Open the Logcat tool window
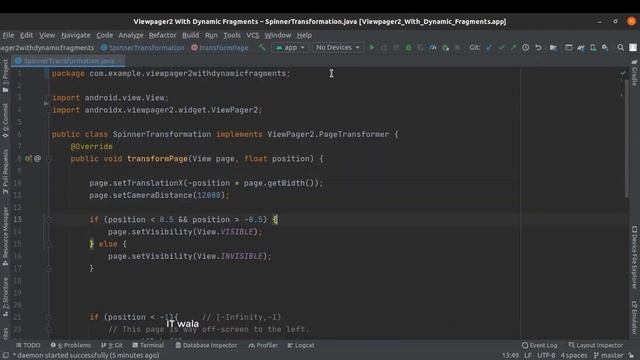640x360 pixels. click(301, 345)
